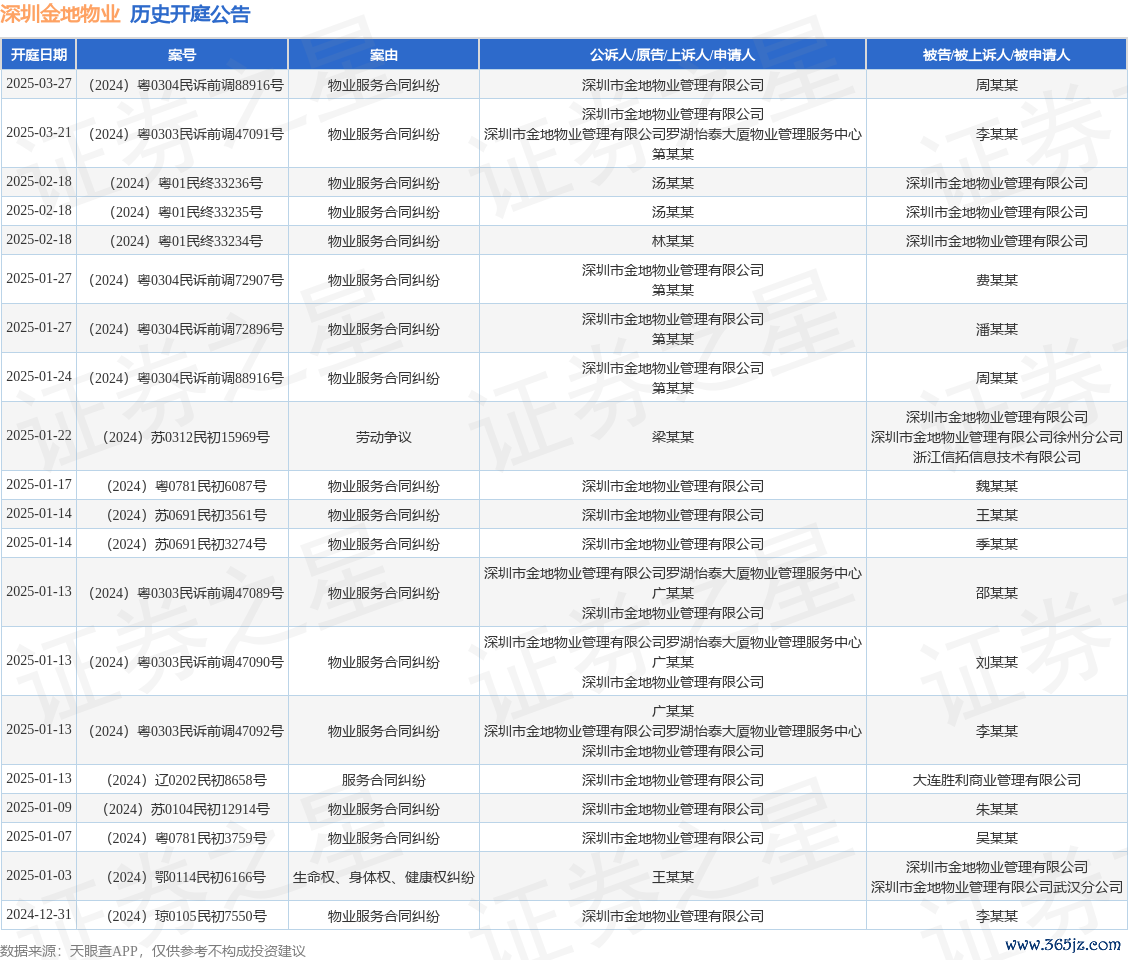Image resolution: width=1128 pixels, height=960 pixels.
Task: Select case number 粤01民终33234号
Action: point(186,240)
